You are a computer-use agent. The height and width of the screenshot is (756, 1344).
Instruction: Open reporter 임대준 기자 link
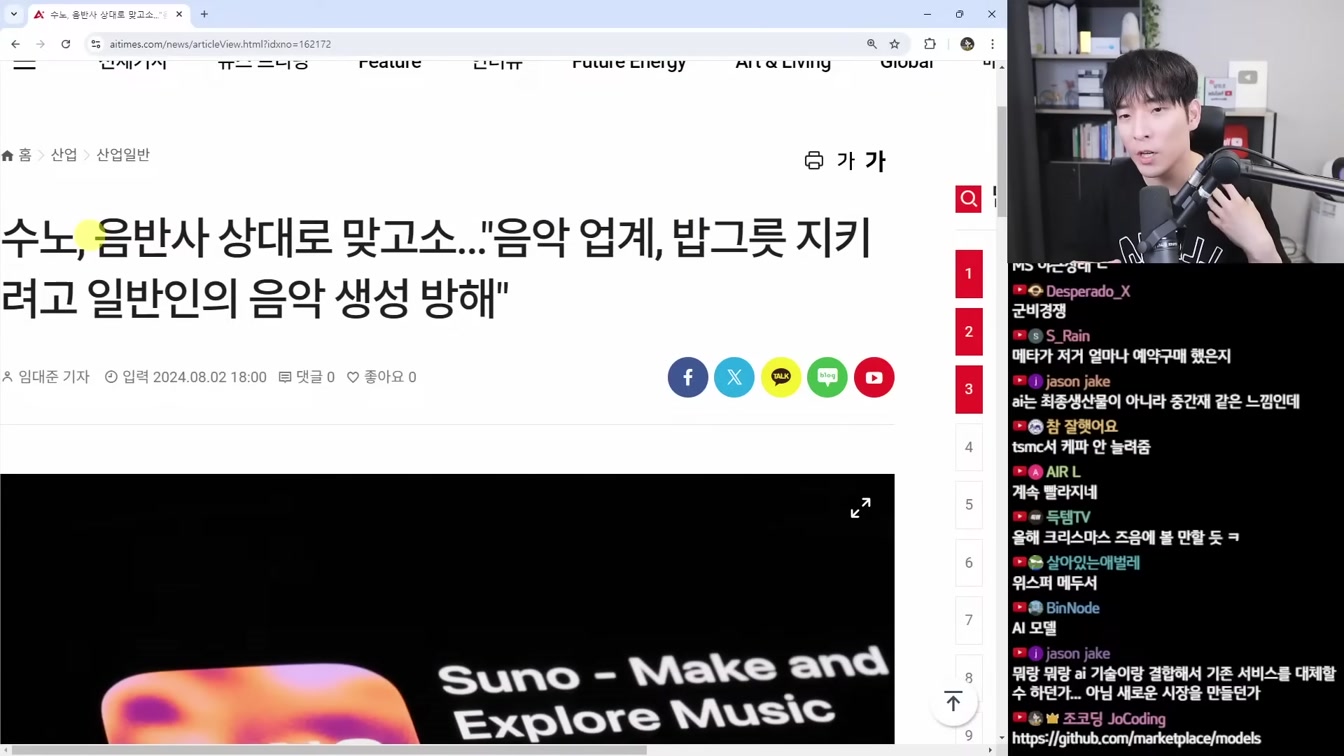pos(46,377)
